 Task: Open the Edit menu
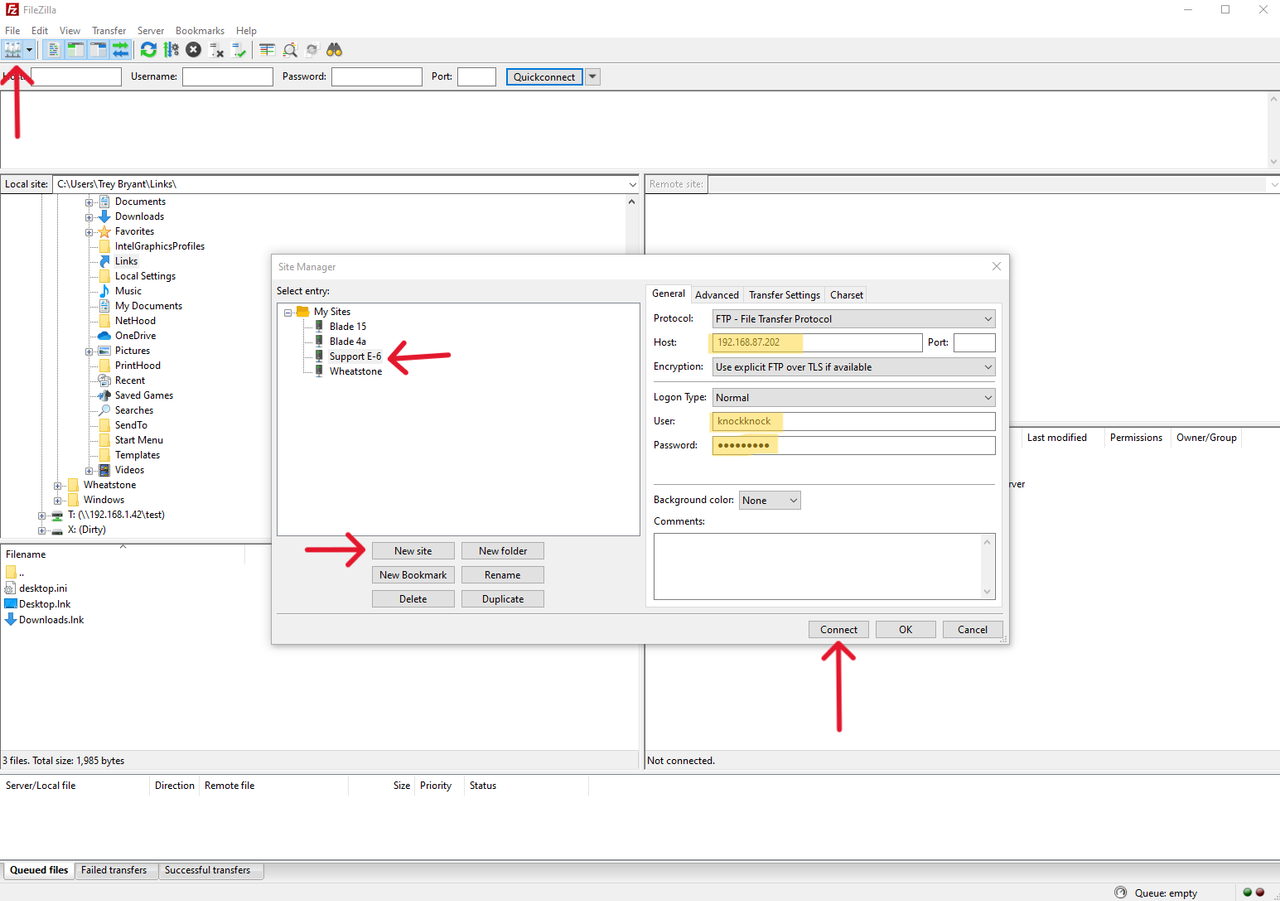39,31
